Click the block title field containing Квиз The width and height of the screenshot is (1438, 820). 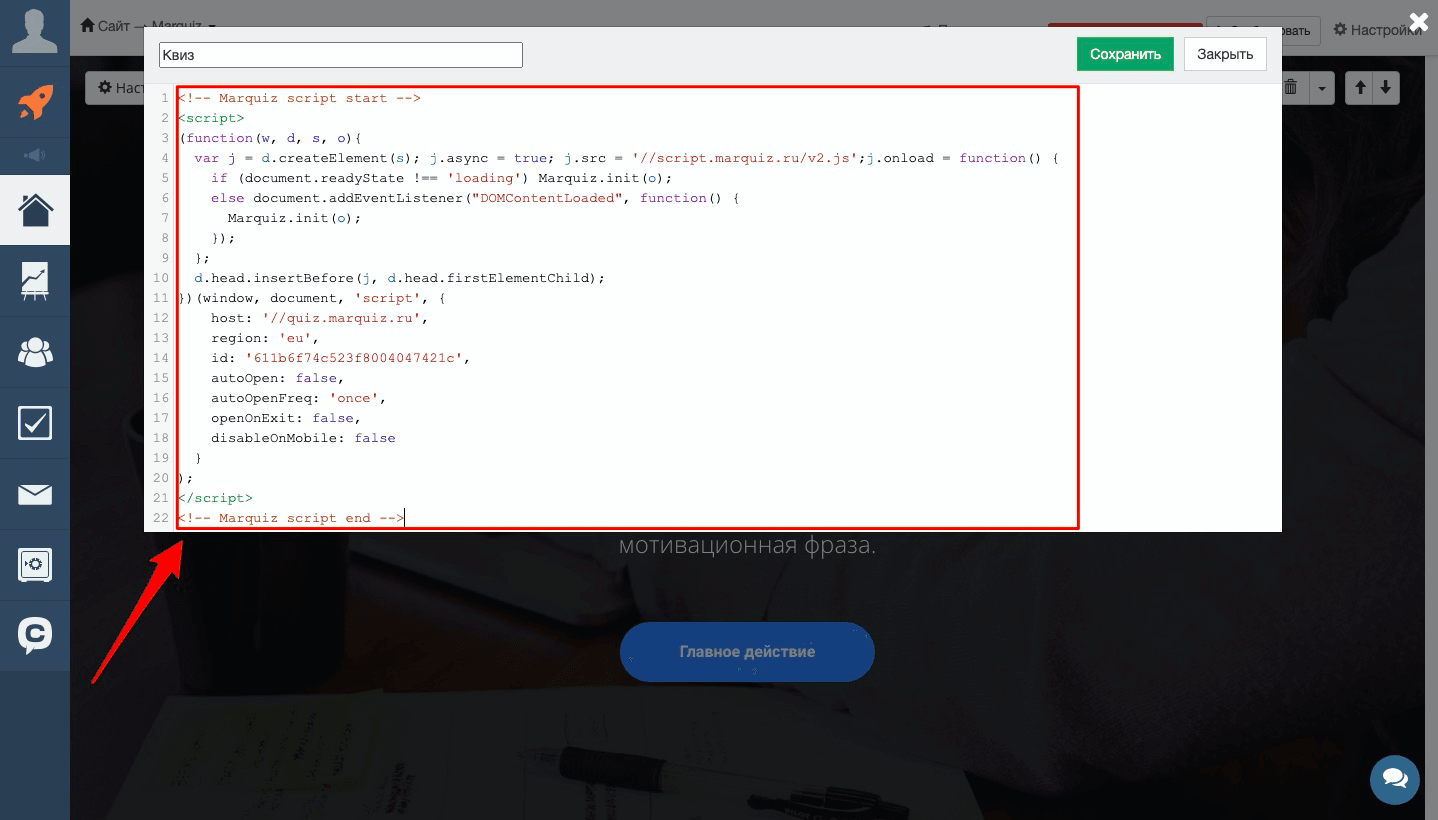[x=341, y=55]
